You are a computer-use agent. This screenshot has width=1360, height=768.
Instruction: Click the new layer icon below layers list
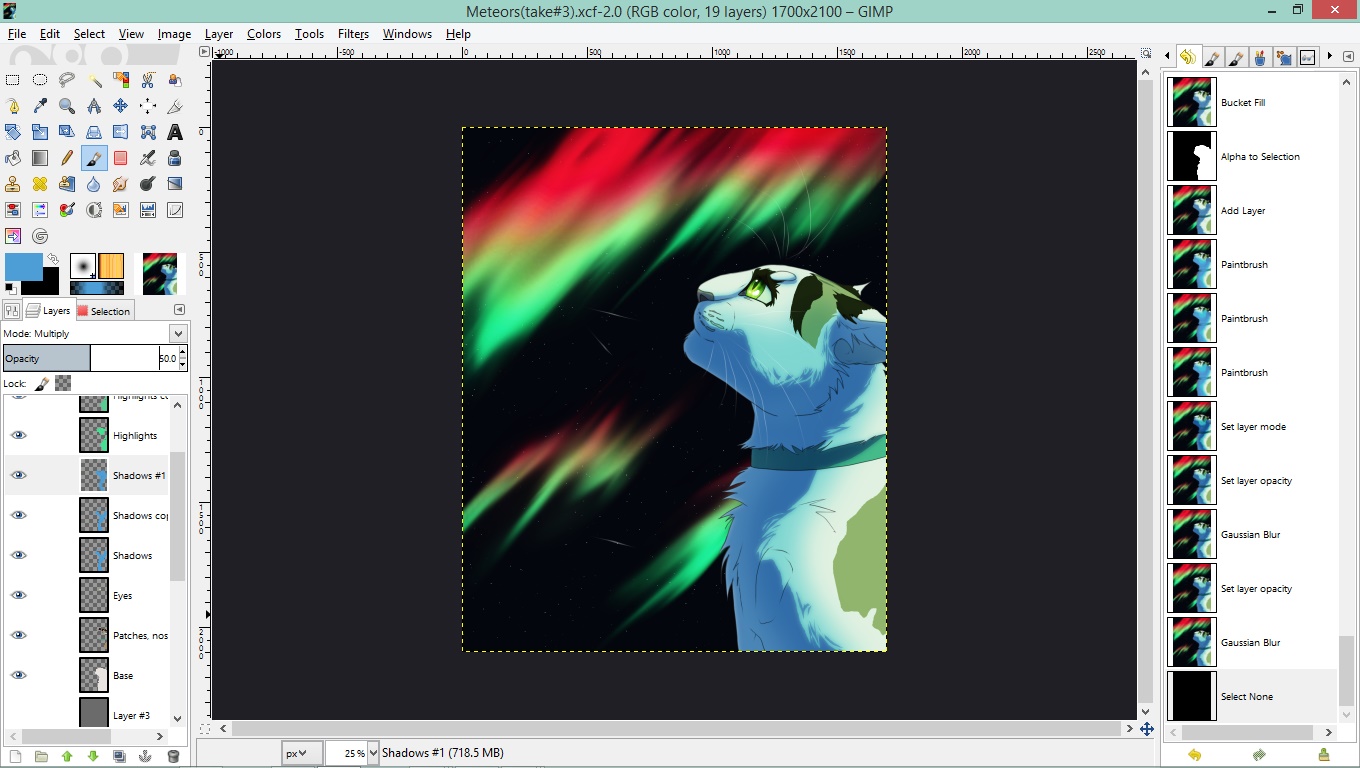pyautogui.click(x=15, y=756)
